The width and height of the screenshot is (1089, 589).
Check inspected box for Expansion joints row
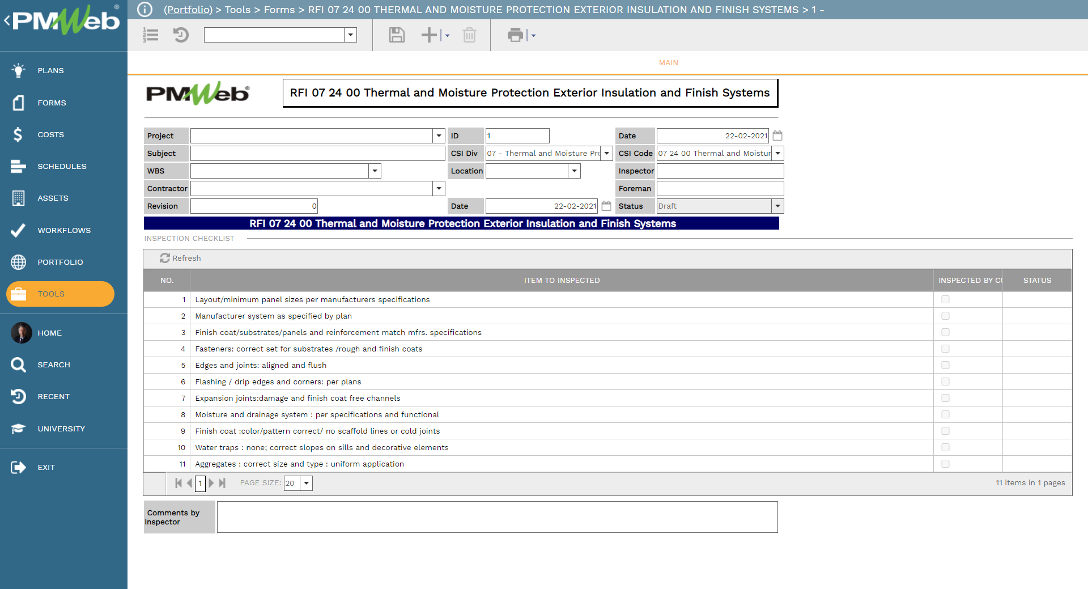(945, 398)
